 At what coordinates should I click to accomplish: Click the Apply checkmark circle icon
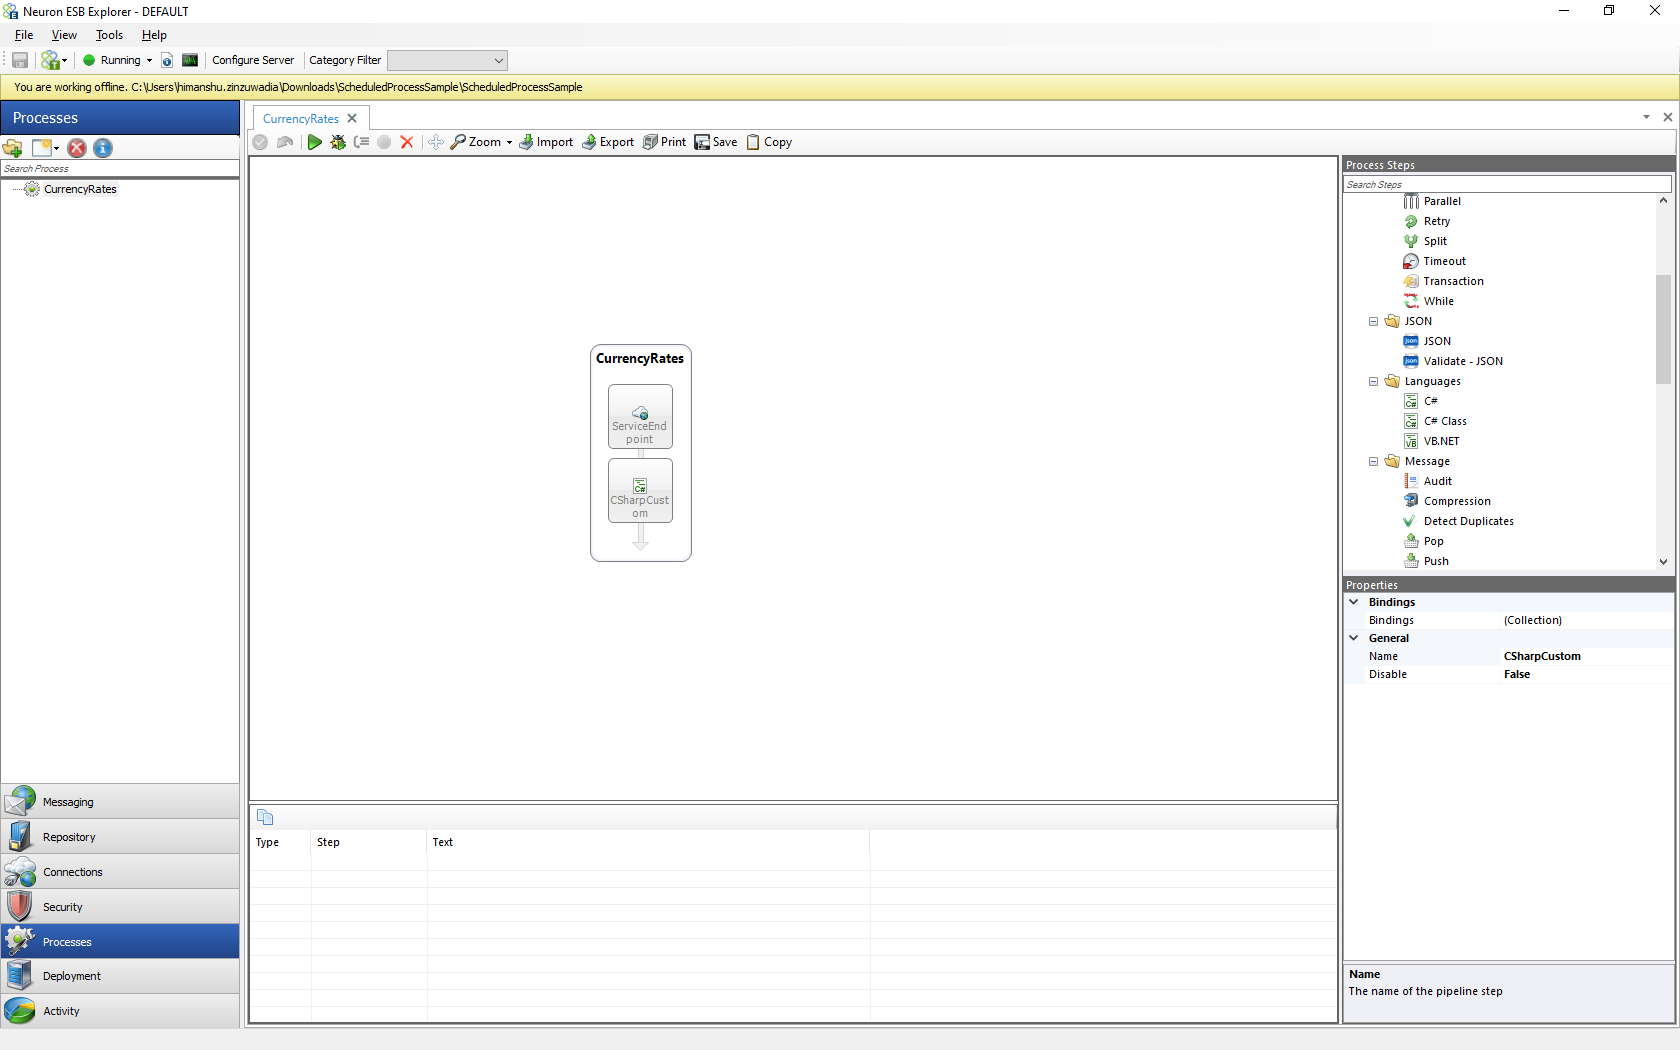click(x=260, y=142)
